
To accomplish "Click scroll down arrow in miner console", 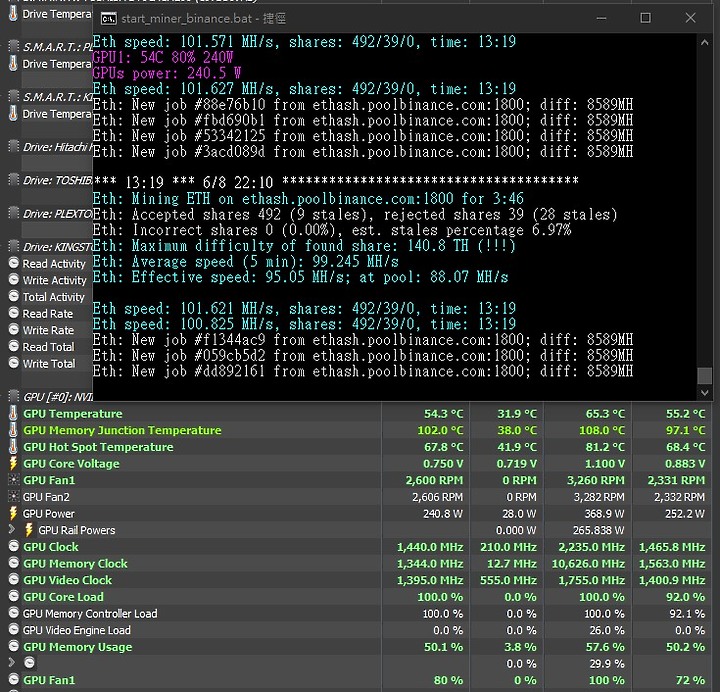I will coord(704,393).
